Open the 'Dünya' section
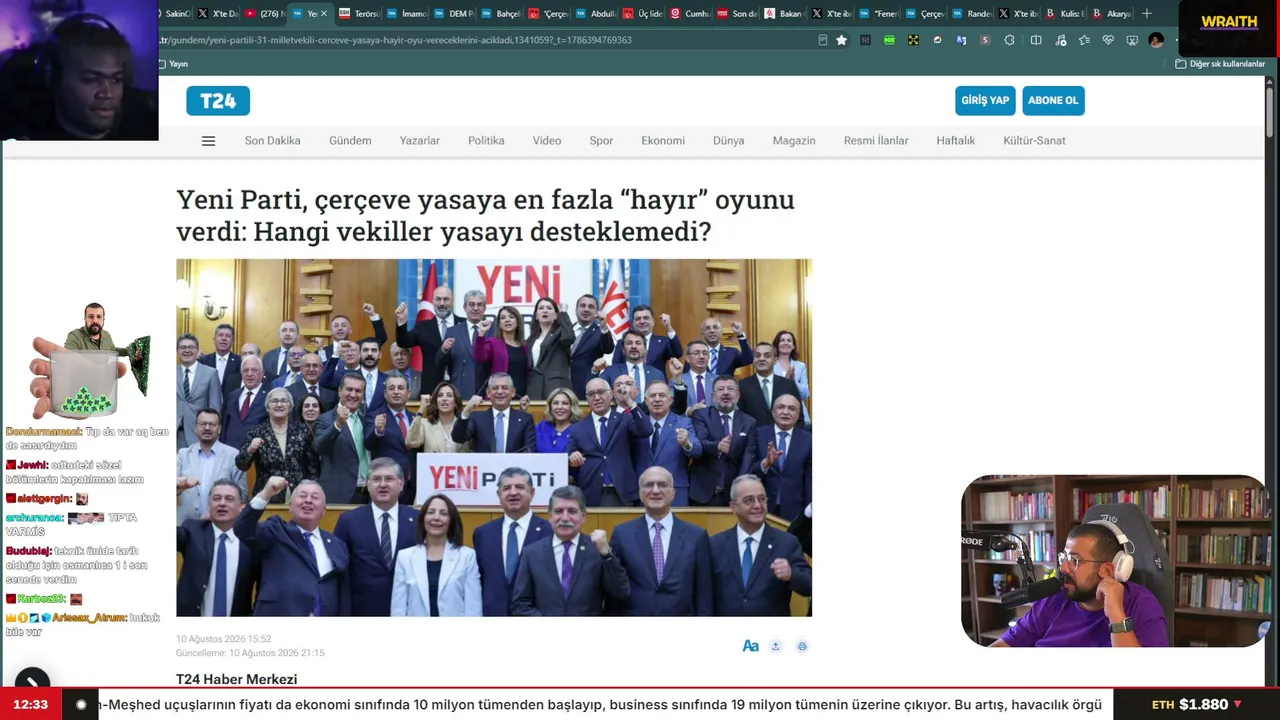 [729, 141]
